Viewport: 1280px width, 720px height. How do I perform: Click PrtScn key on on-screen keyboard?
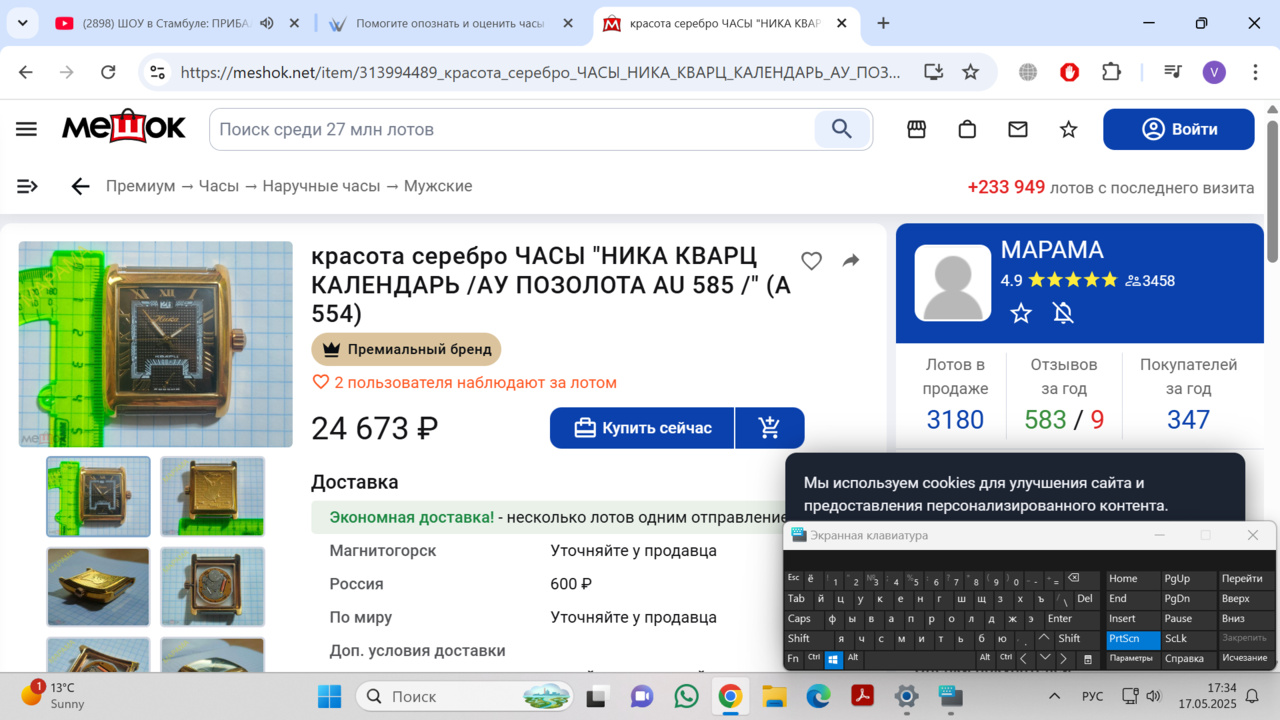click(x=1133, y=639)
